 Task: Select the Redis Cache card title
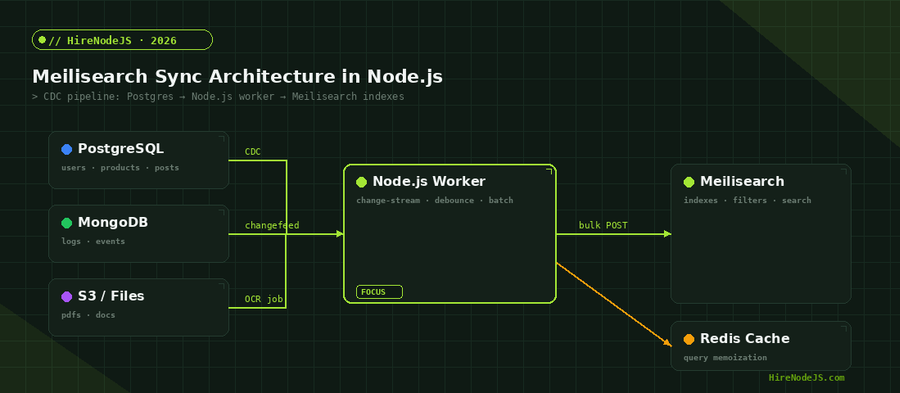[x=744, y=338]
